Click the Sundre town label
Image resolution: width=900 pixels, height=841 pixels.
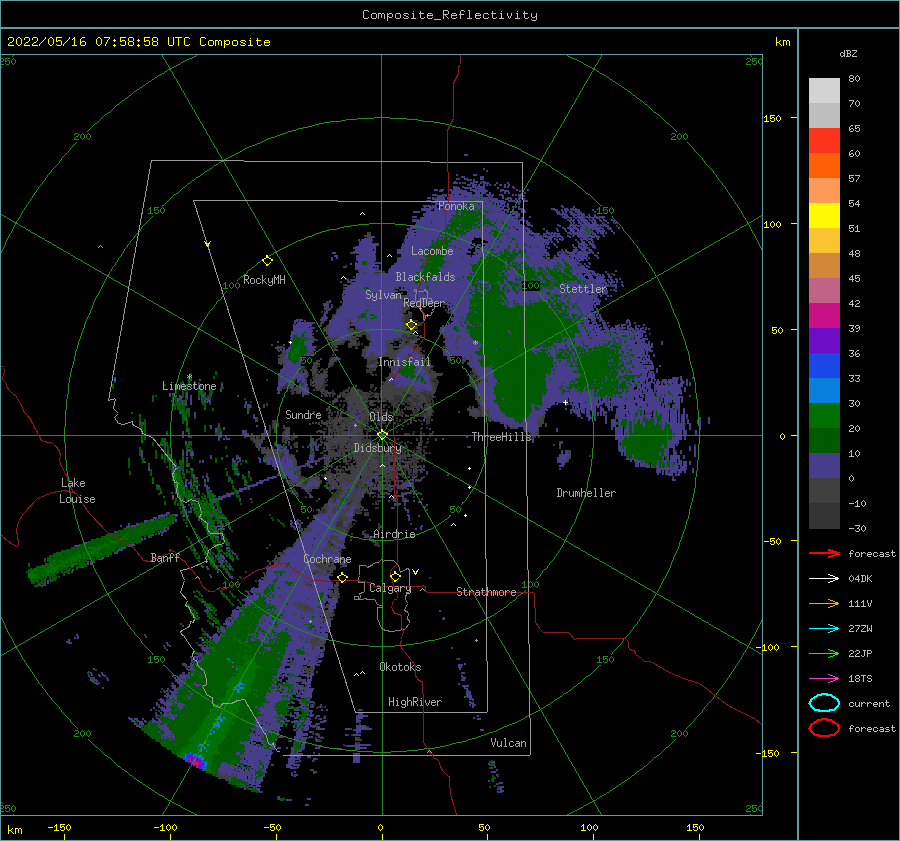click(x=303, y=414)
